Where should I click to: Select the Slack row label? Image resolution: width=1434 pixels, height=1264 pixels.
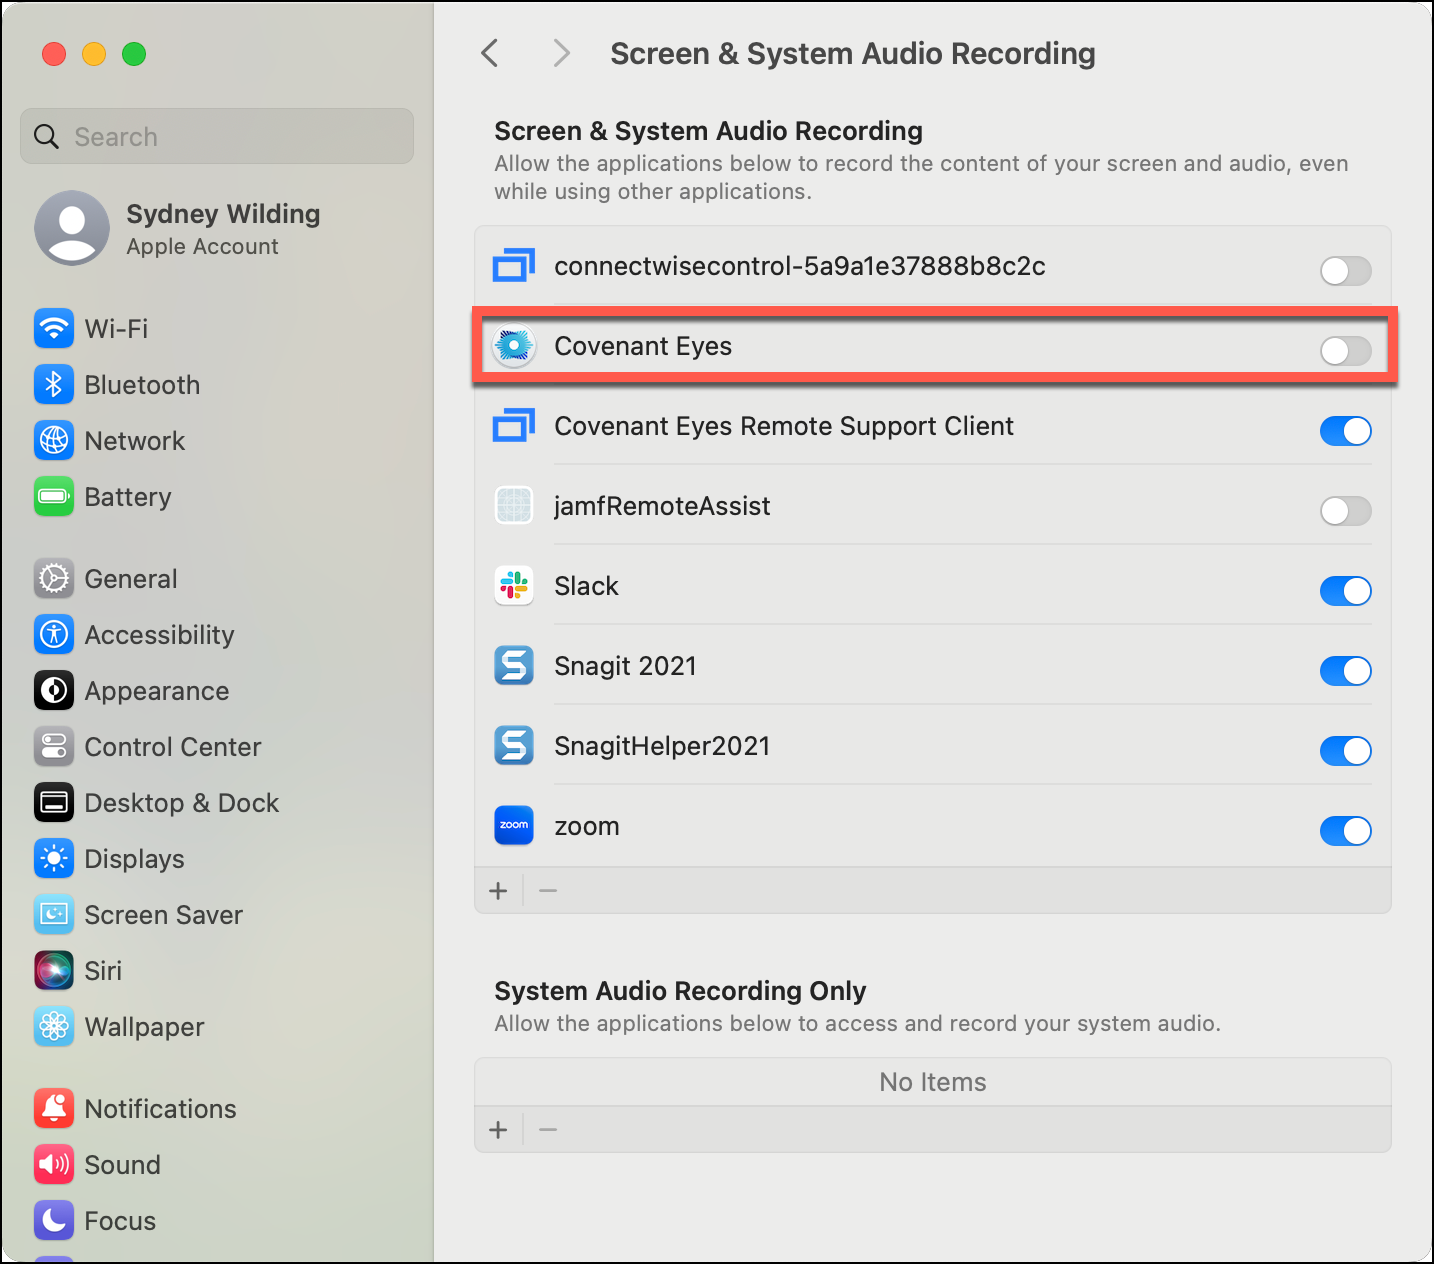(586, 586)
